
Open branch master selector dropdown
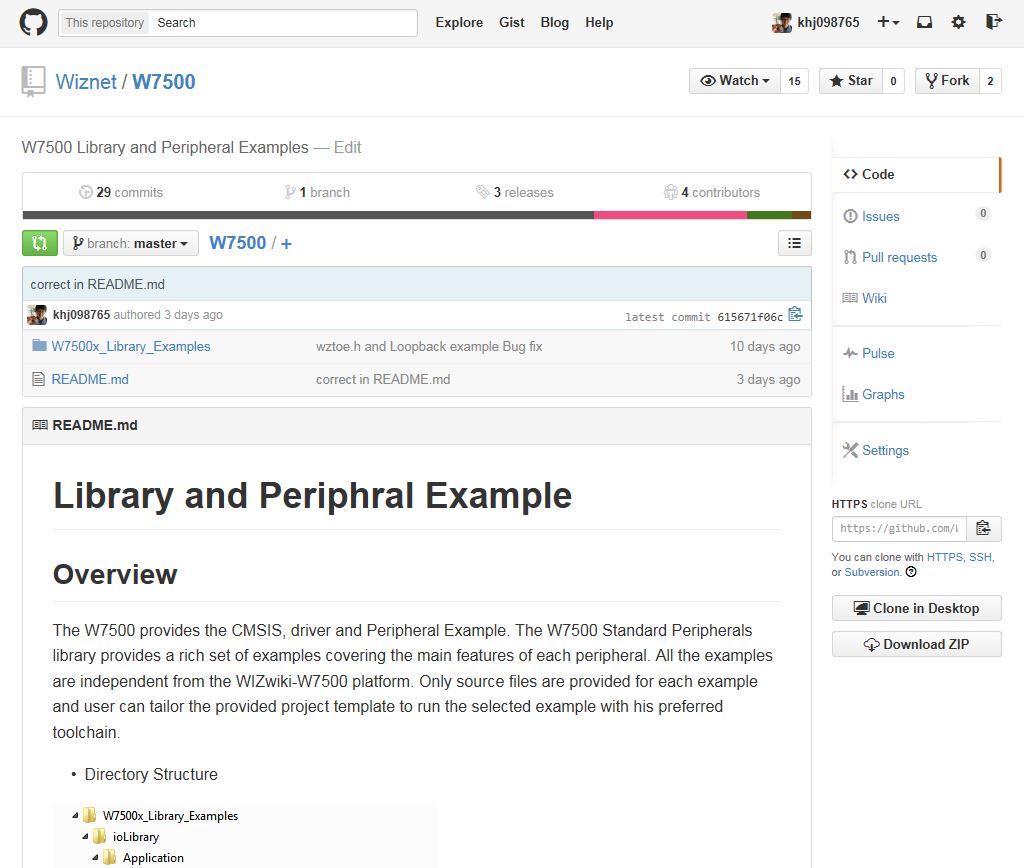[131, 243]
